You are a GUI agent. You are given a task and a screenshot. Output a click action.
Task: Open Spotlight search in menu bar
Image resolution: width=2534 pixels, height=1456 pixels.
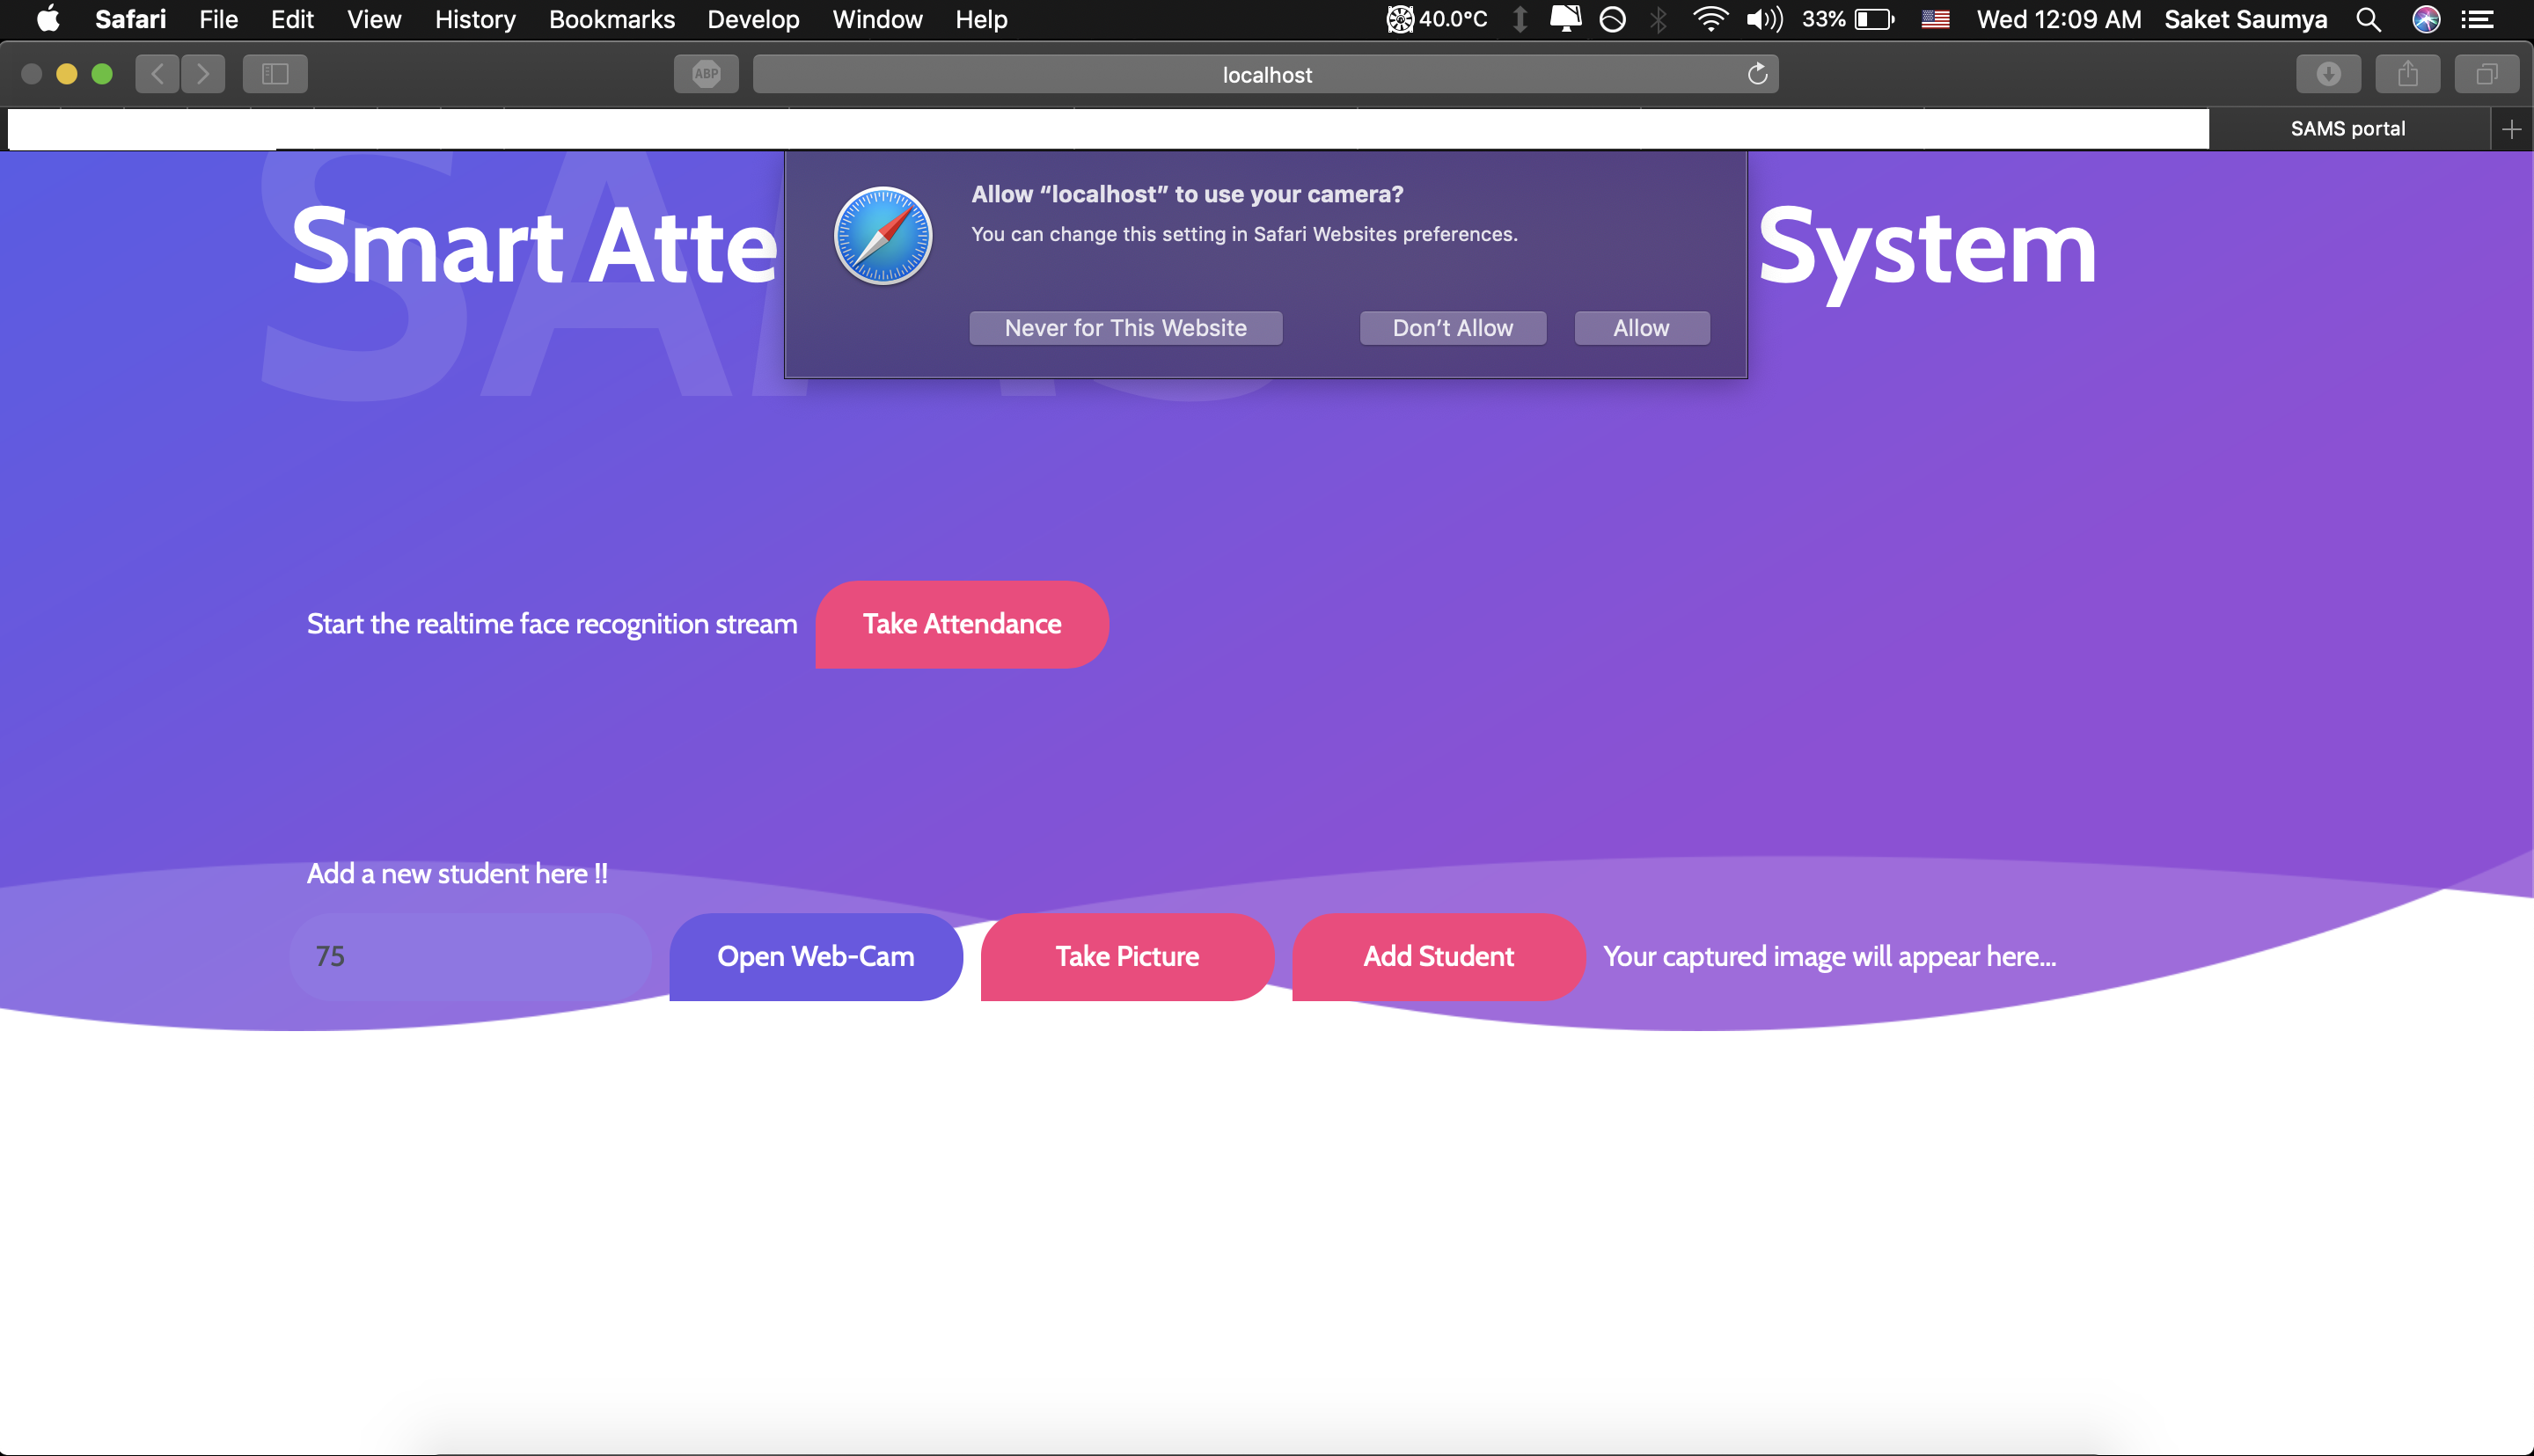(x=2368, y=19)
